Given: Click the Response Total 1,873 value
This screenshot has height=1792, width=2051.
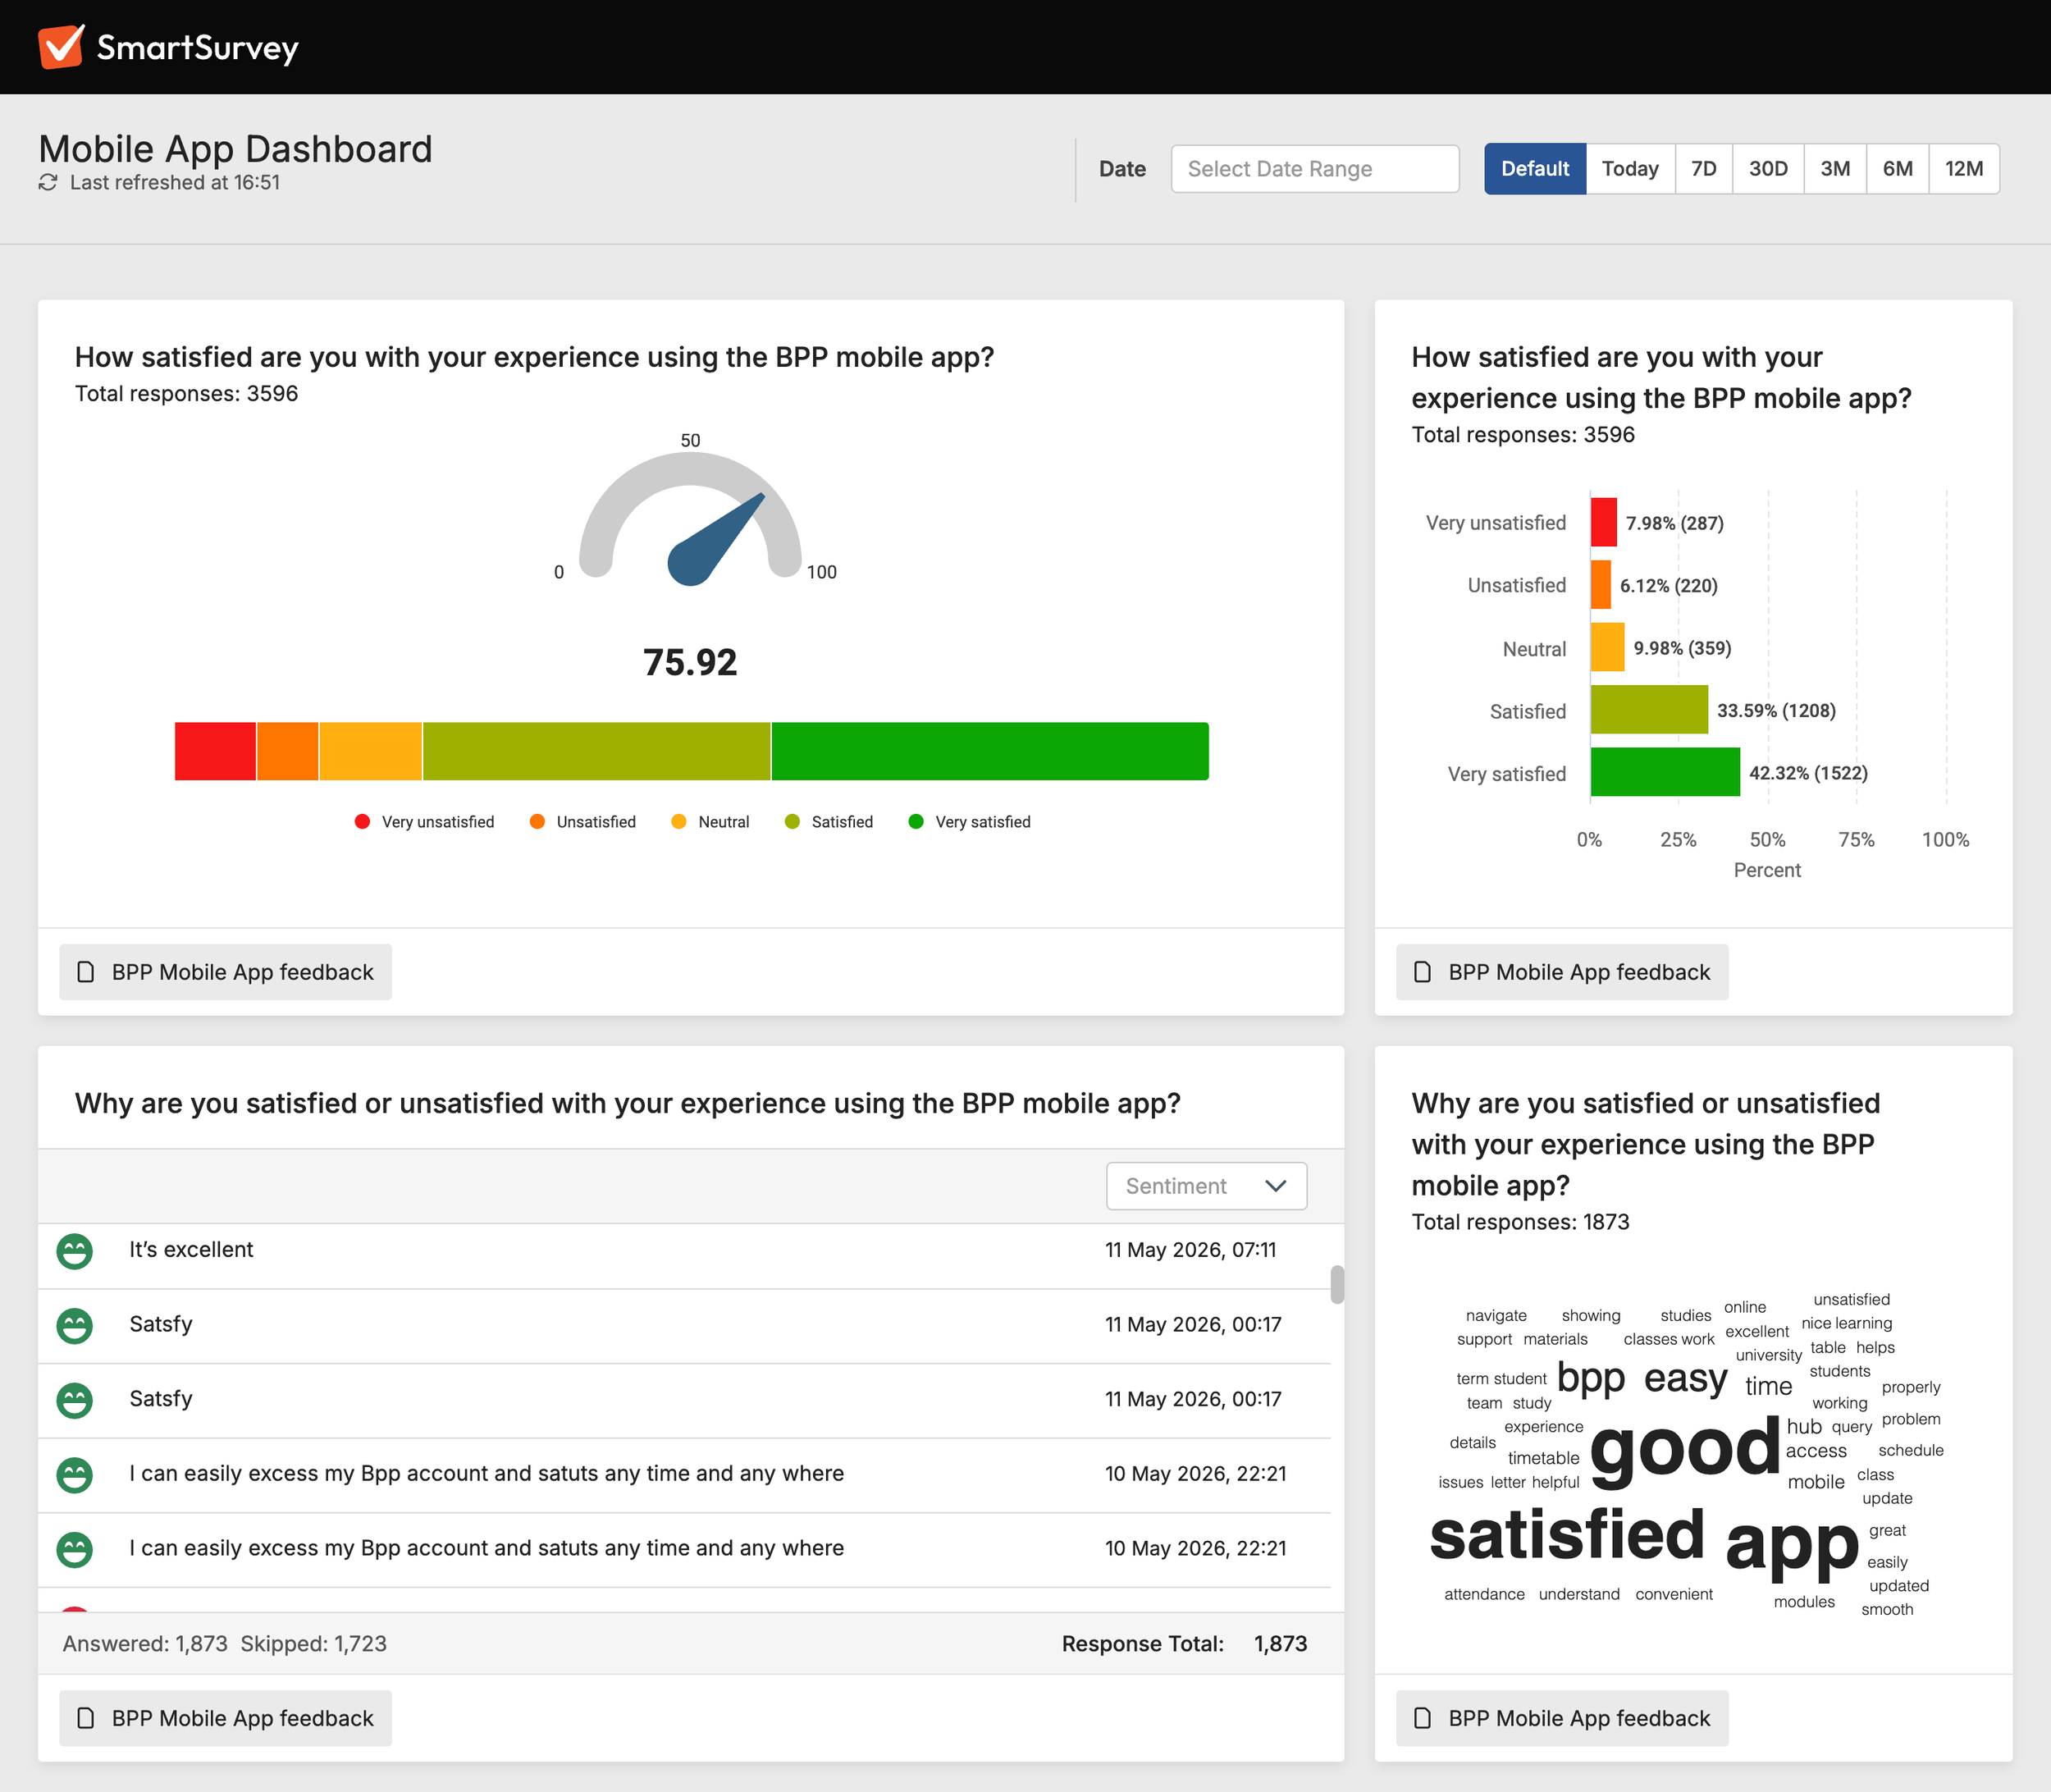Looking at the screenshot, I should coord(1280,1644).
